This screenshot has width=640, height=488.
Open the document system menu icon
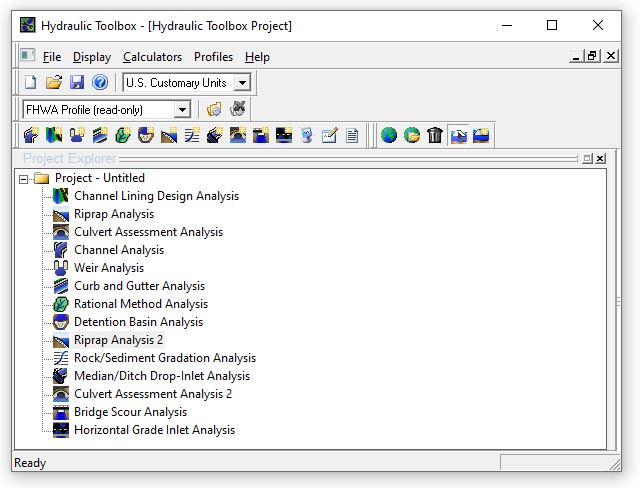click(x=28, y=55)
